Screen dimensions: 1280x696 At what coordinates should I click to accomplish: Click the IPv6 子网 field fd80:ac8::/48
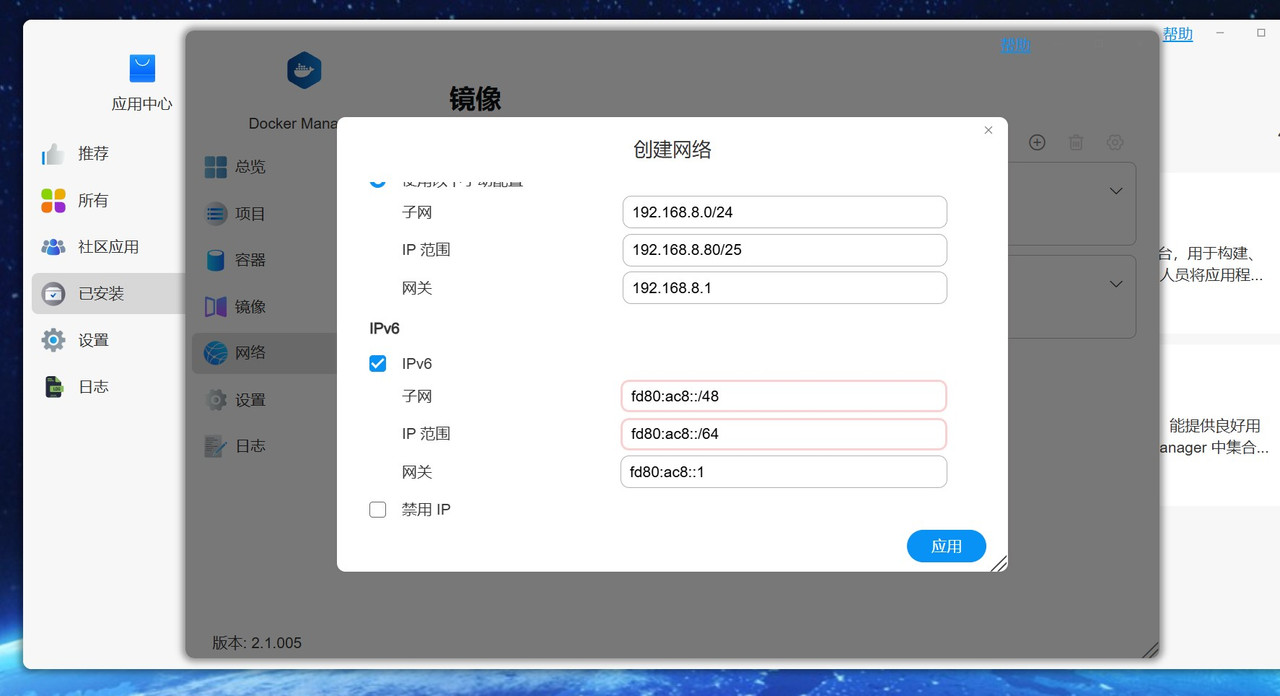[784, 396]
